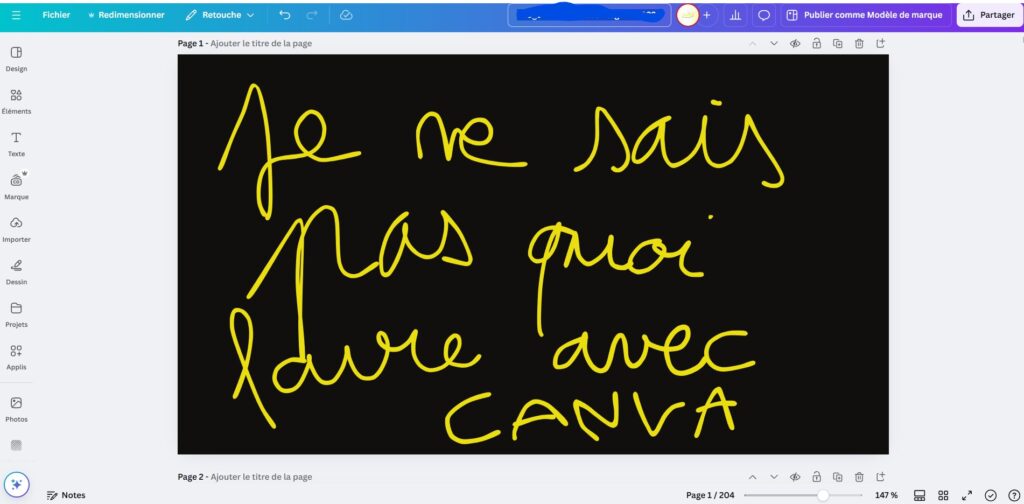The image size is (1024, 504).
Task: Switch to grid view of pages
Action: 943,495
